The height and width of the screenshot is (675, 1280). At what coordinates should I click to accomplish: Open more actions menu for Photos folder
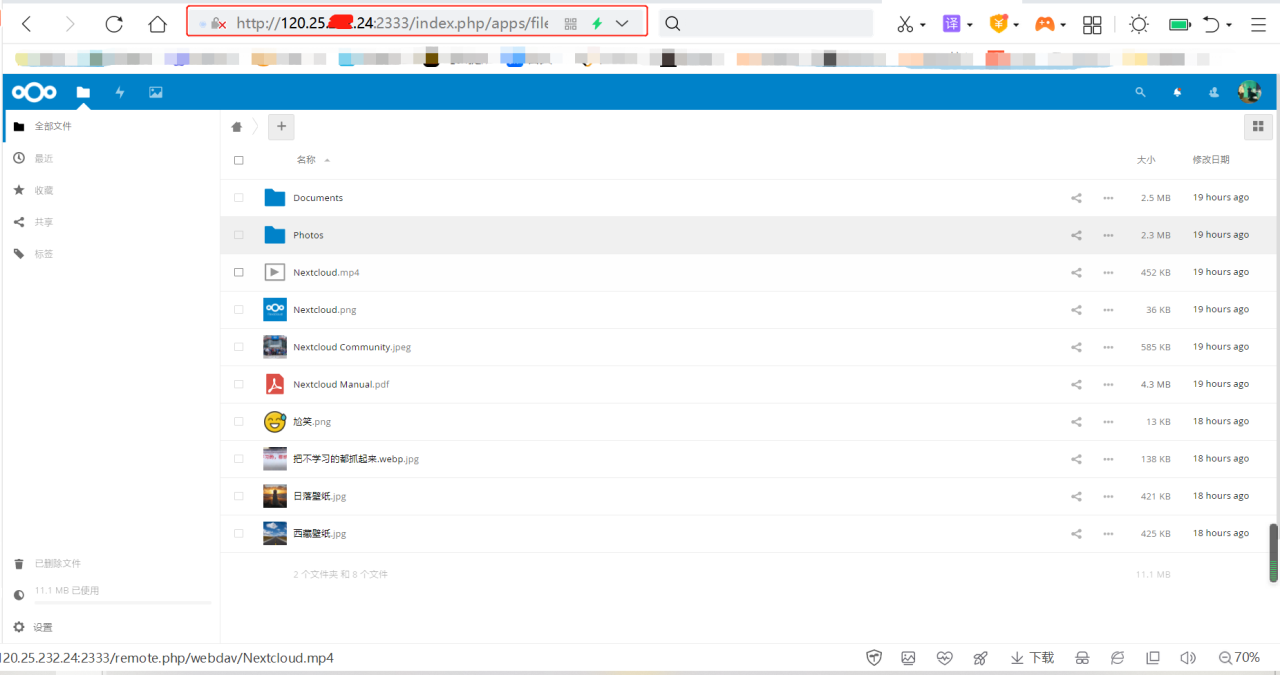coord(1108,235)
